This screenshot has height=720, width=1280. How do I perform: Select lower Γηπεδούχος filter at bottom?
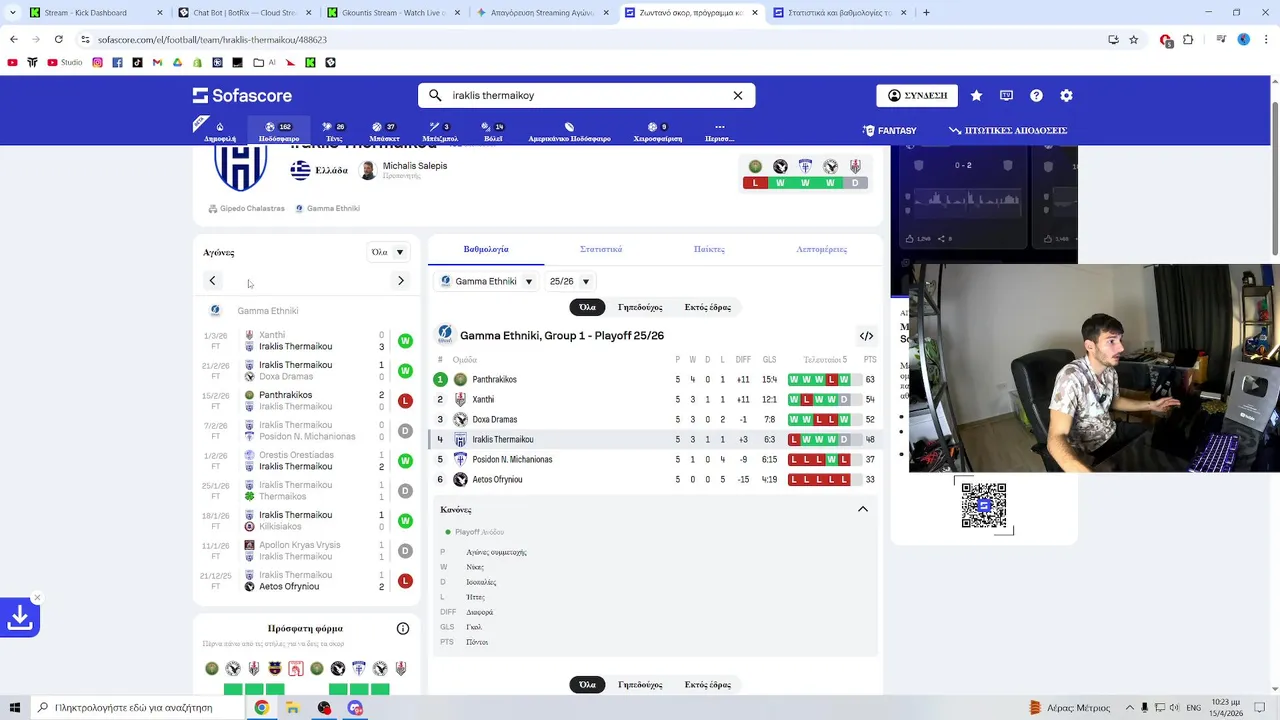point(640,685)
